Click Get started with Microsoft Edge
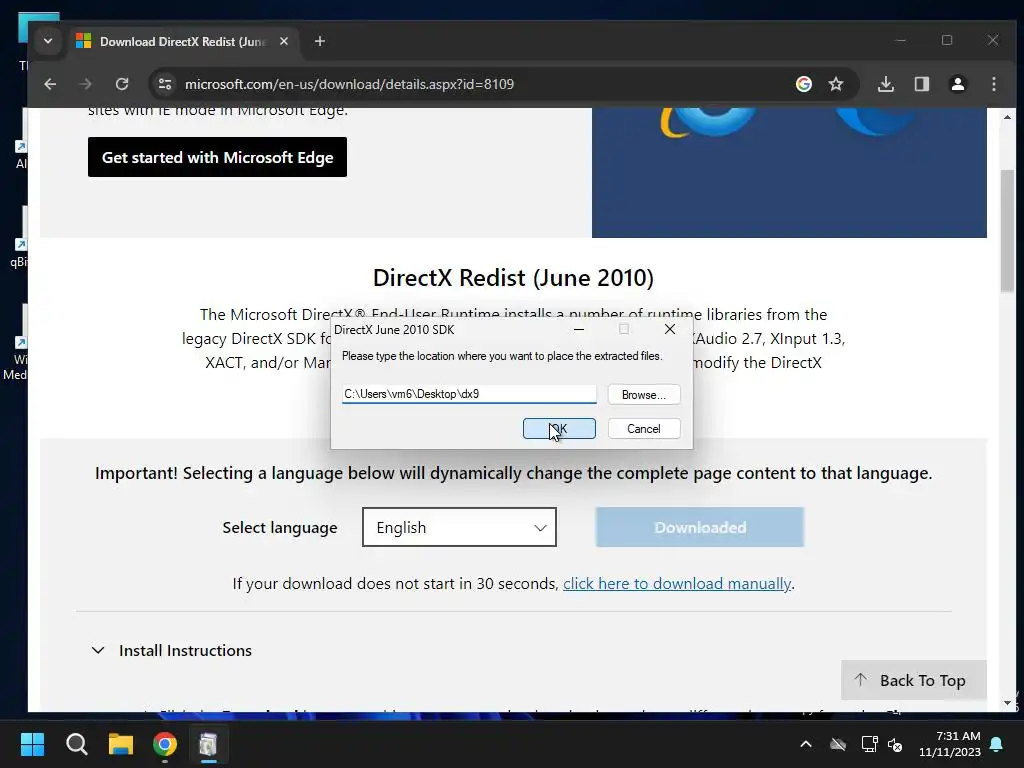Viewport: 1024px width, 768px height. click(x=217, y=157)
